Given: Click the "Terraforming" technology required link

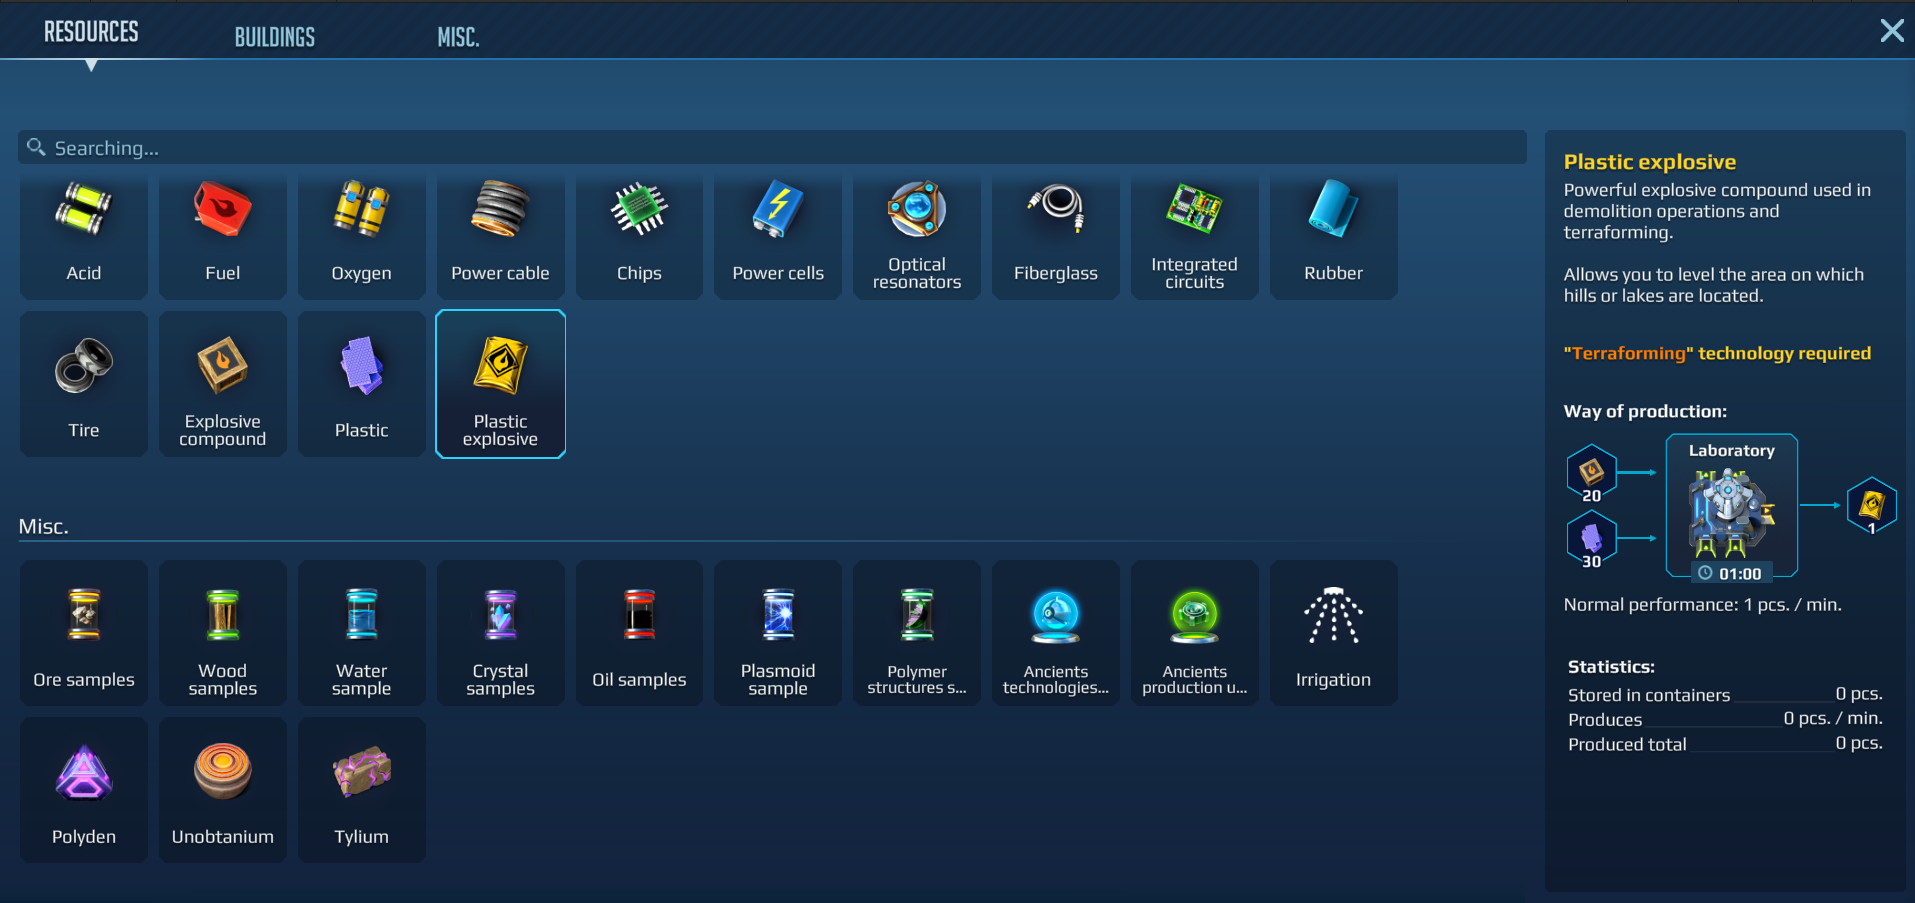Looking at the screenshot, I should click(x=1717, y=353).
